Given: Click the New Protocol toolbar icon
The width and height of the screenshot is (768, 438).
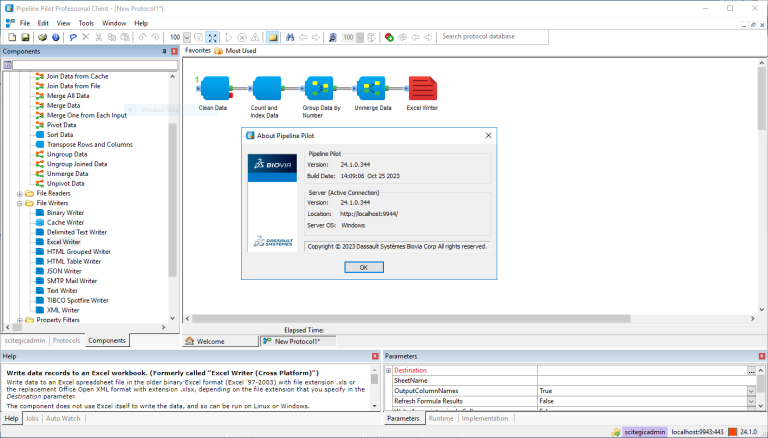Looking at the screenshot, I should click(x=12, y=37).
